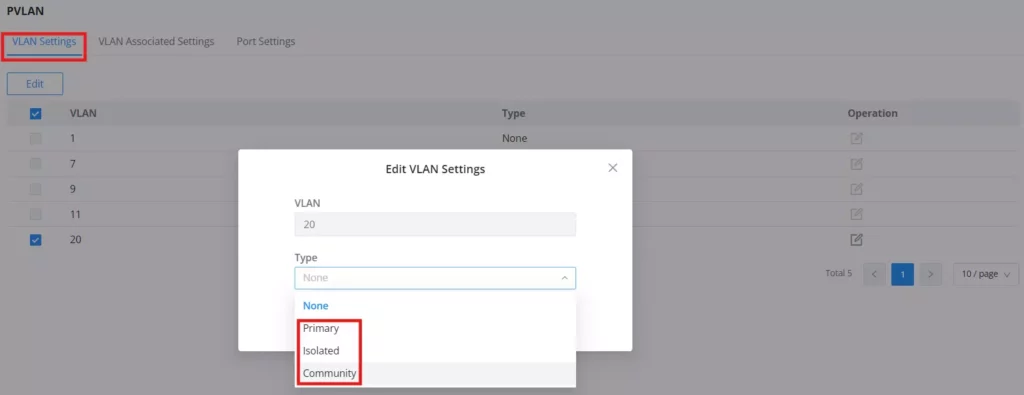Check the box for VLAN 11
This screenshot has width=1024, height=395.
[x=36, y=214]
